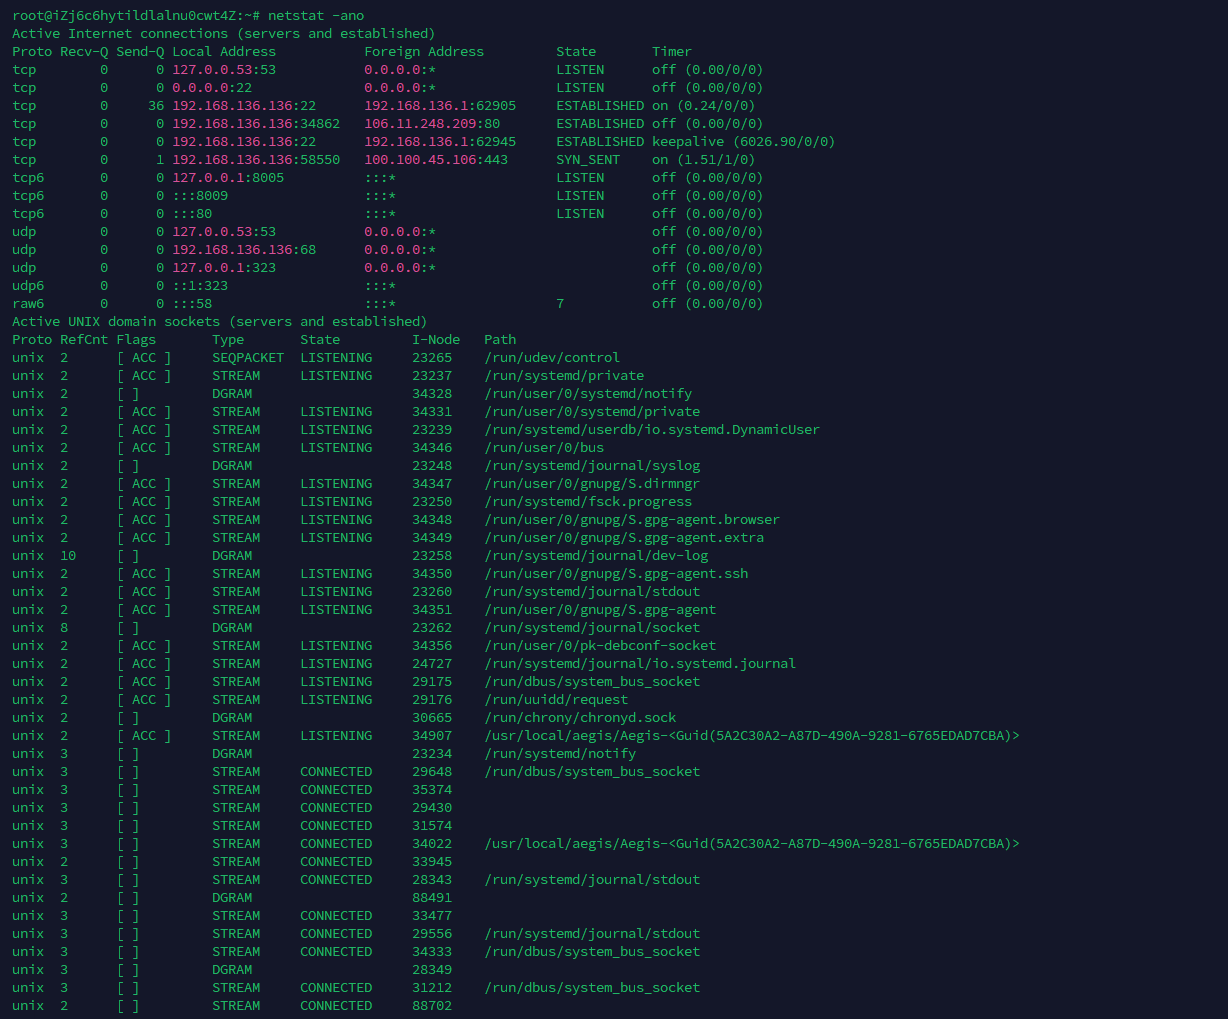Click the :::8009 tcp6 local address
This screenshot has width=1228, height=1019.
click(x=200, y=196)
